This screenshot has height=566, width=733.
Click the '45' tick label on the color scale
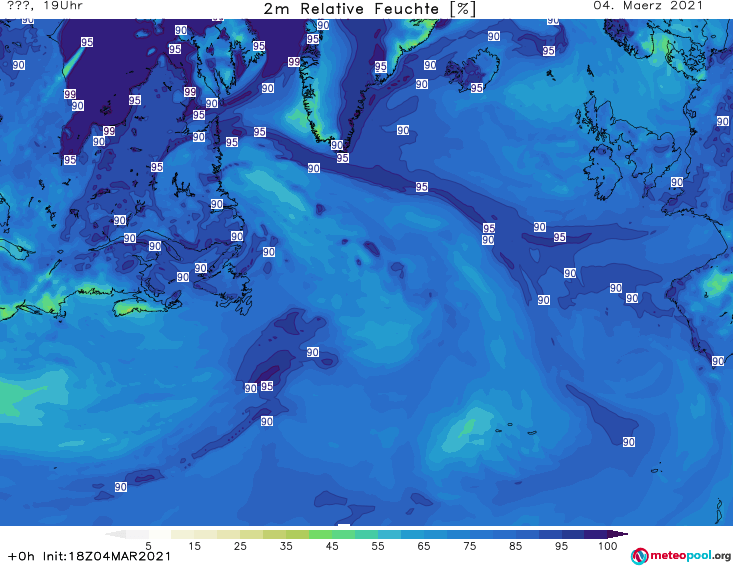332,546
